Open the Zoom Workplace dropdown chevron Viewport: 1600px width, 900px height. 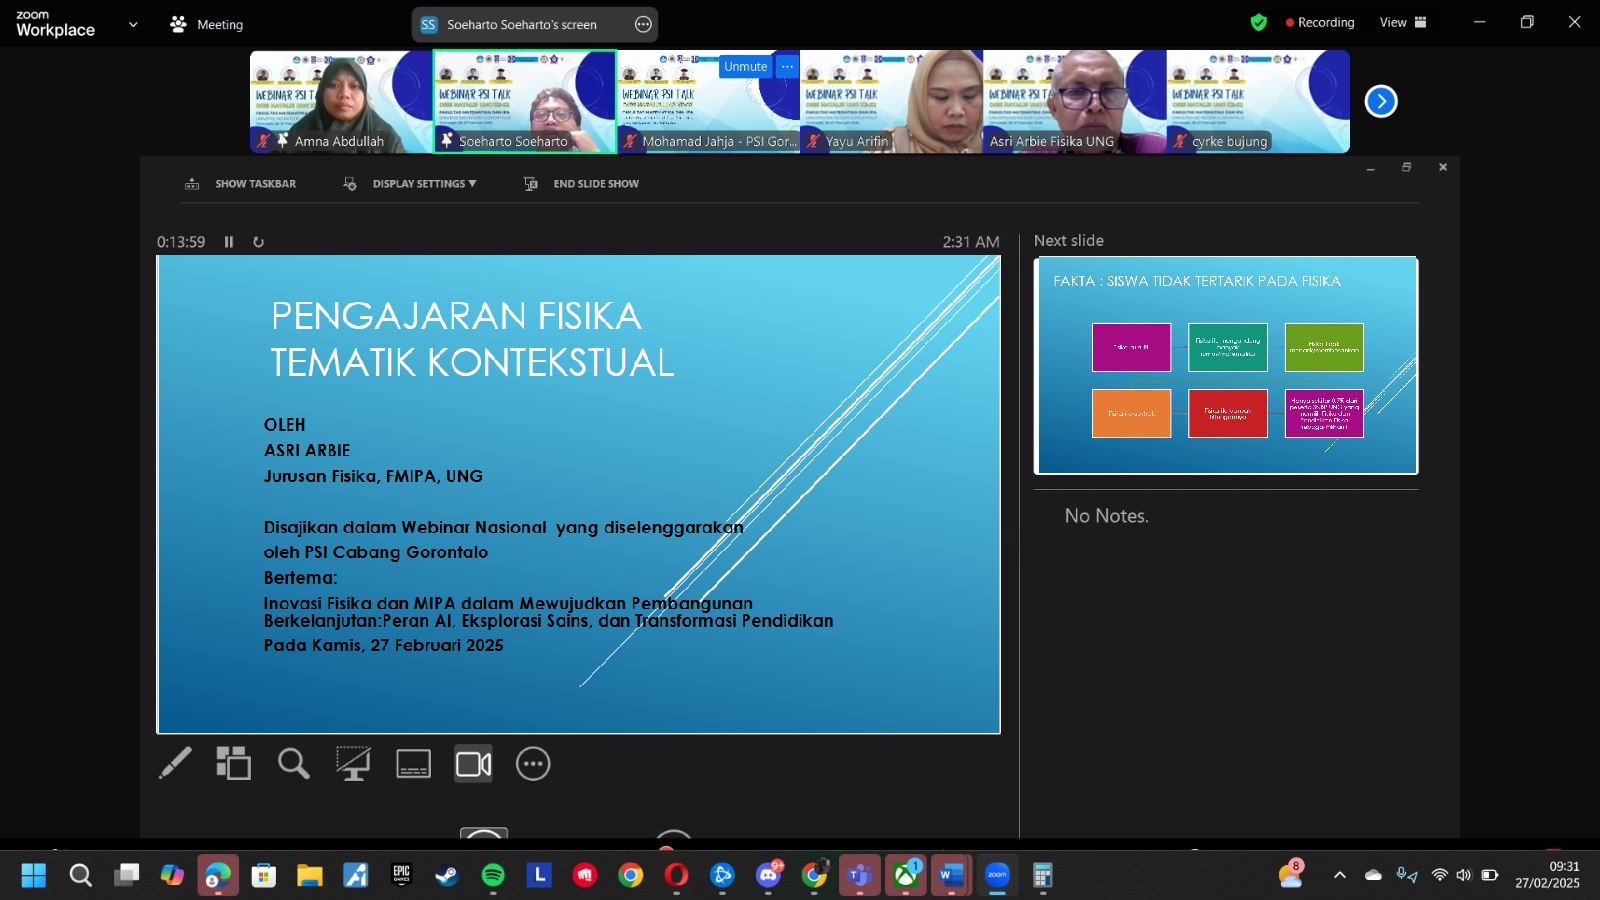point(133,24)
